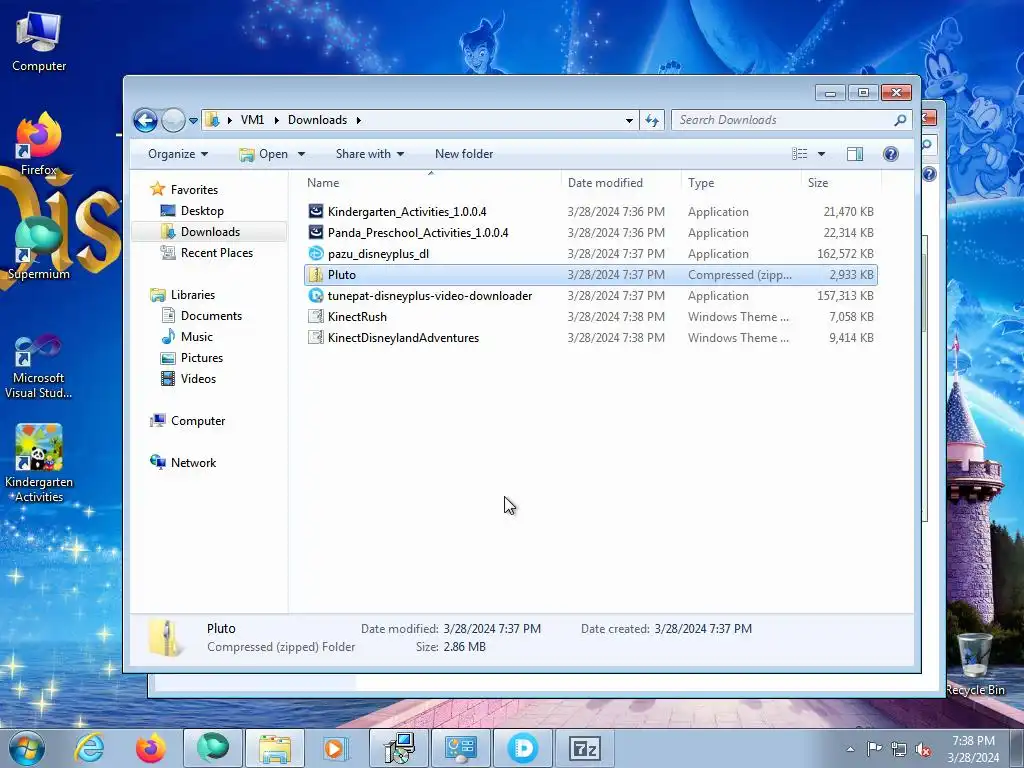This screenshot has height=768, width=1024.
Task: Toggle the preview pane icon
Action: pos(854,154)
